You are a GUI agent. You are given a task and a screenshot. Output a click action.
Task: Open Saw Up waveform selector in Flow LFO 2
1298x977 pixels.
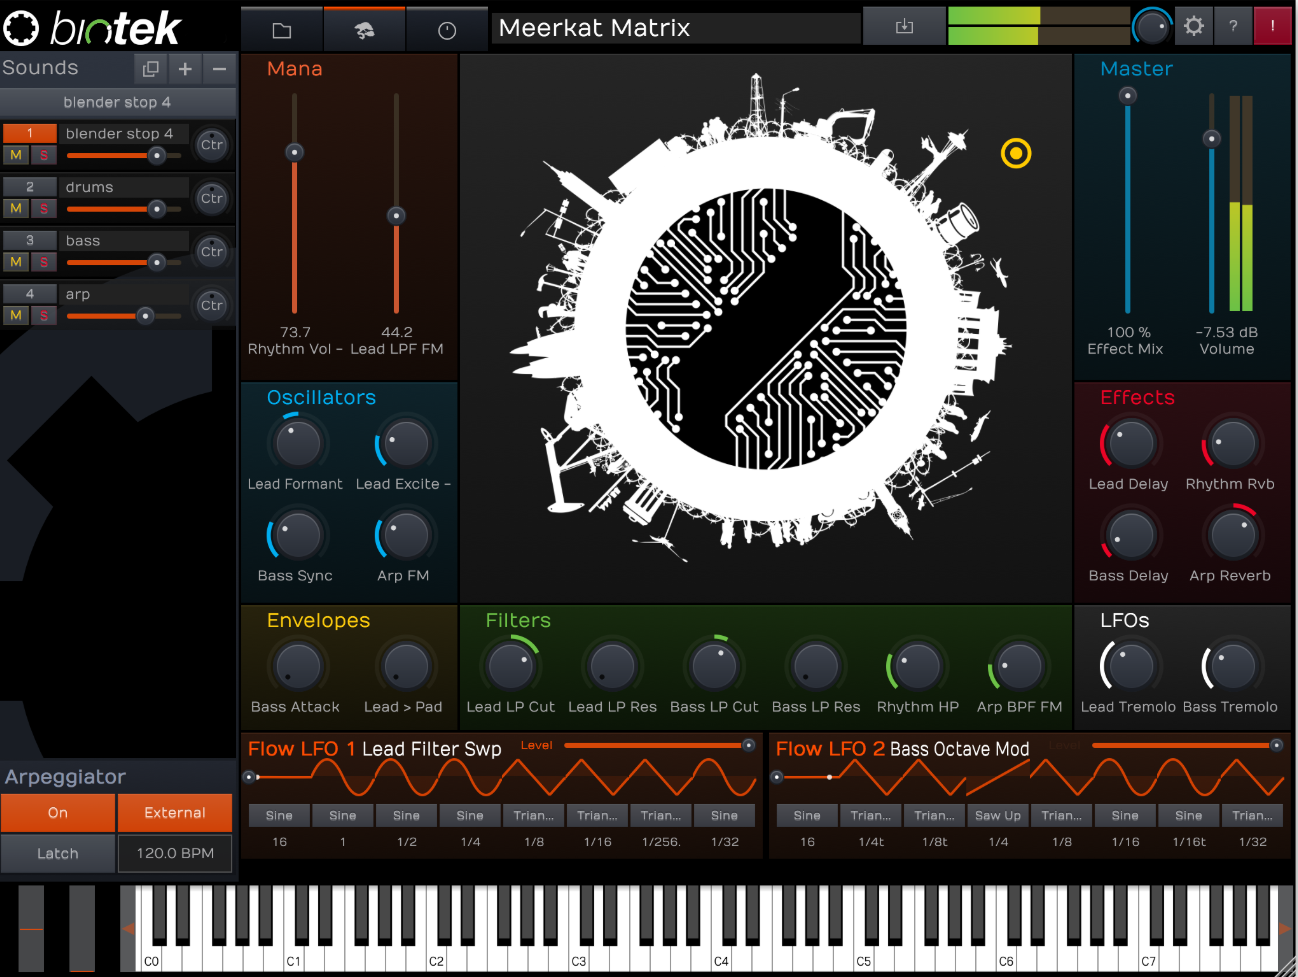click(998, 816)
